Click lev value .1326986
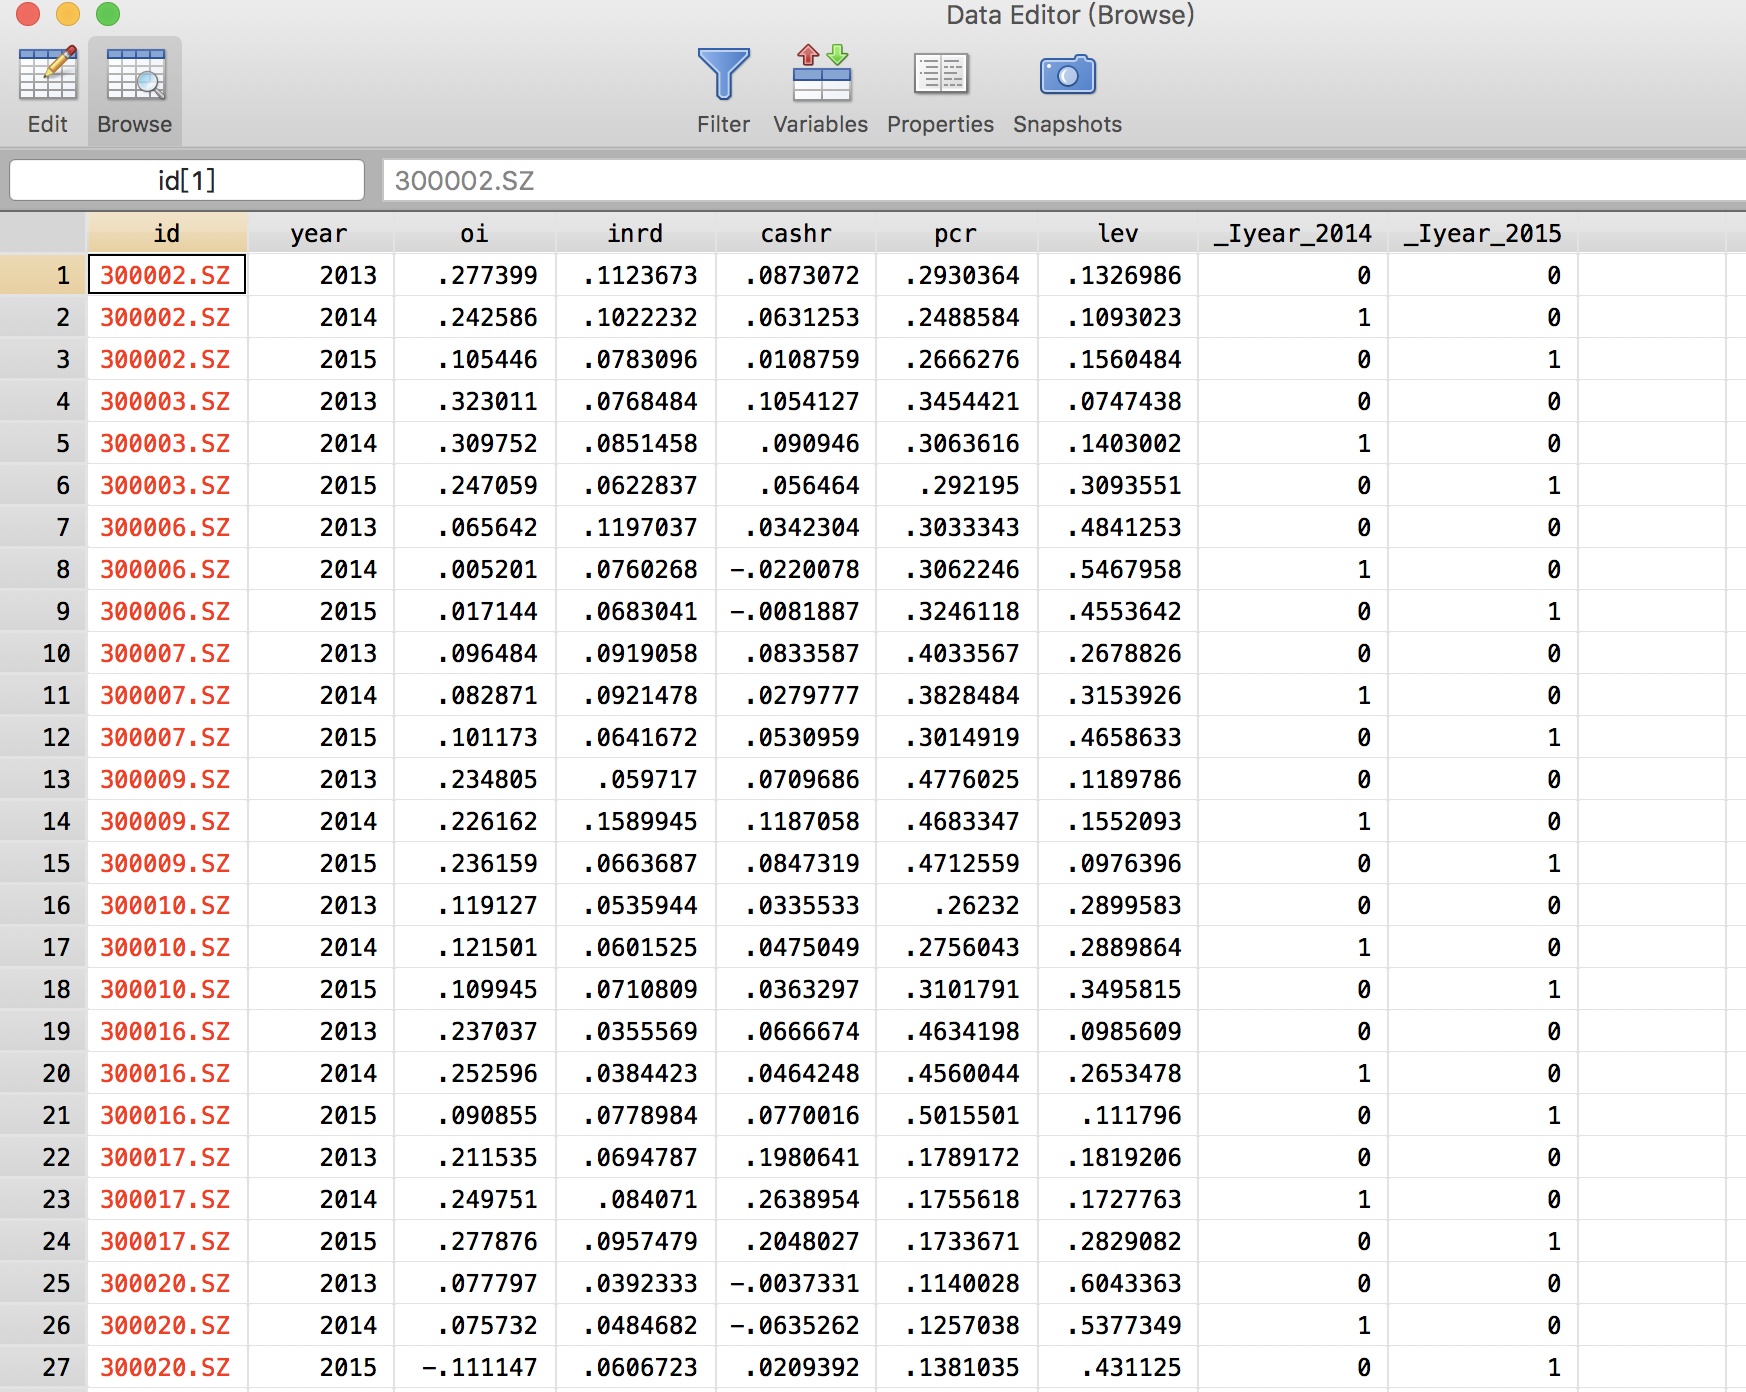This screenshot has width=1746, height=1392. pos(1124,275)
